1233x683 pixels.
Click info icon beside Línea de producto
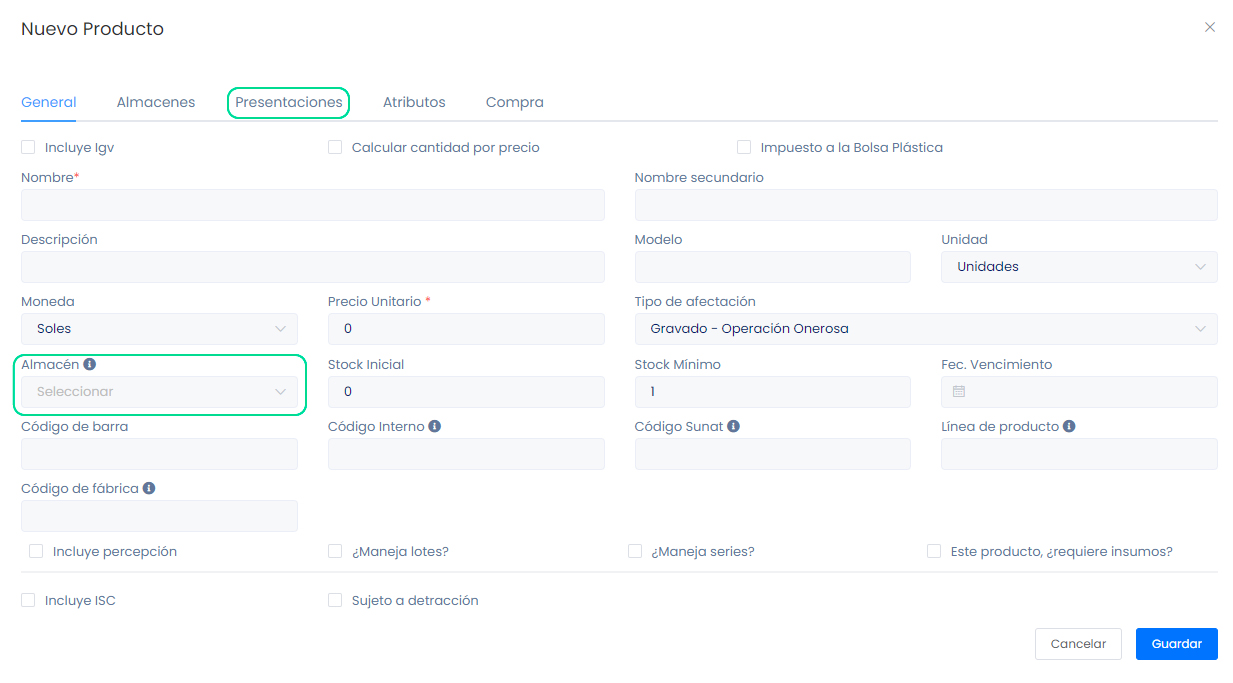[x=1069, y=426]
